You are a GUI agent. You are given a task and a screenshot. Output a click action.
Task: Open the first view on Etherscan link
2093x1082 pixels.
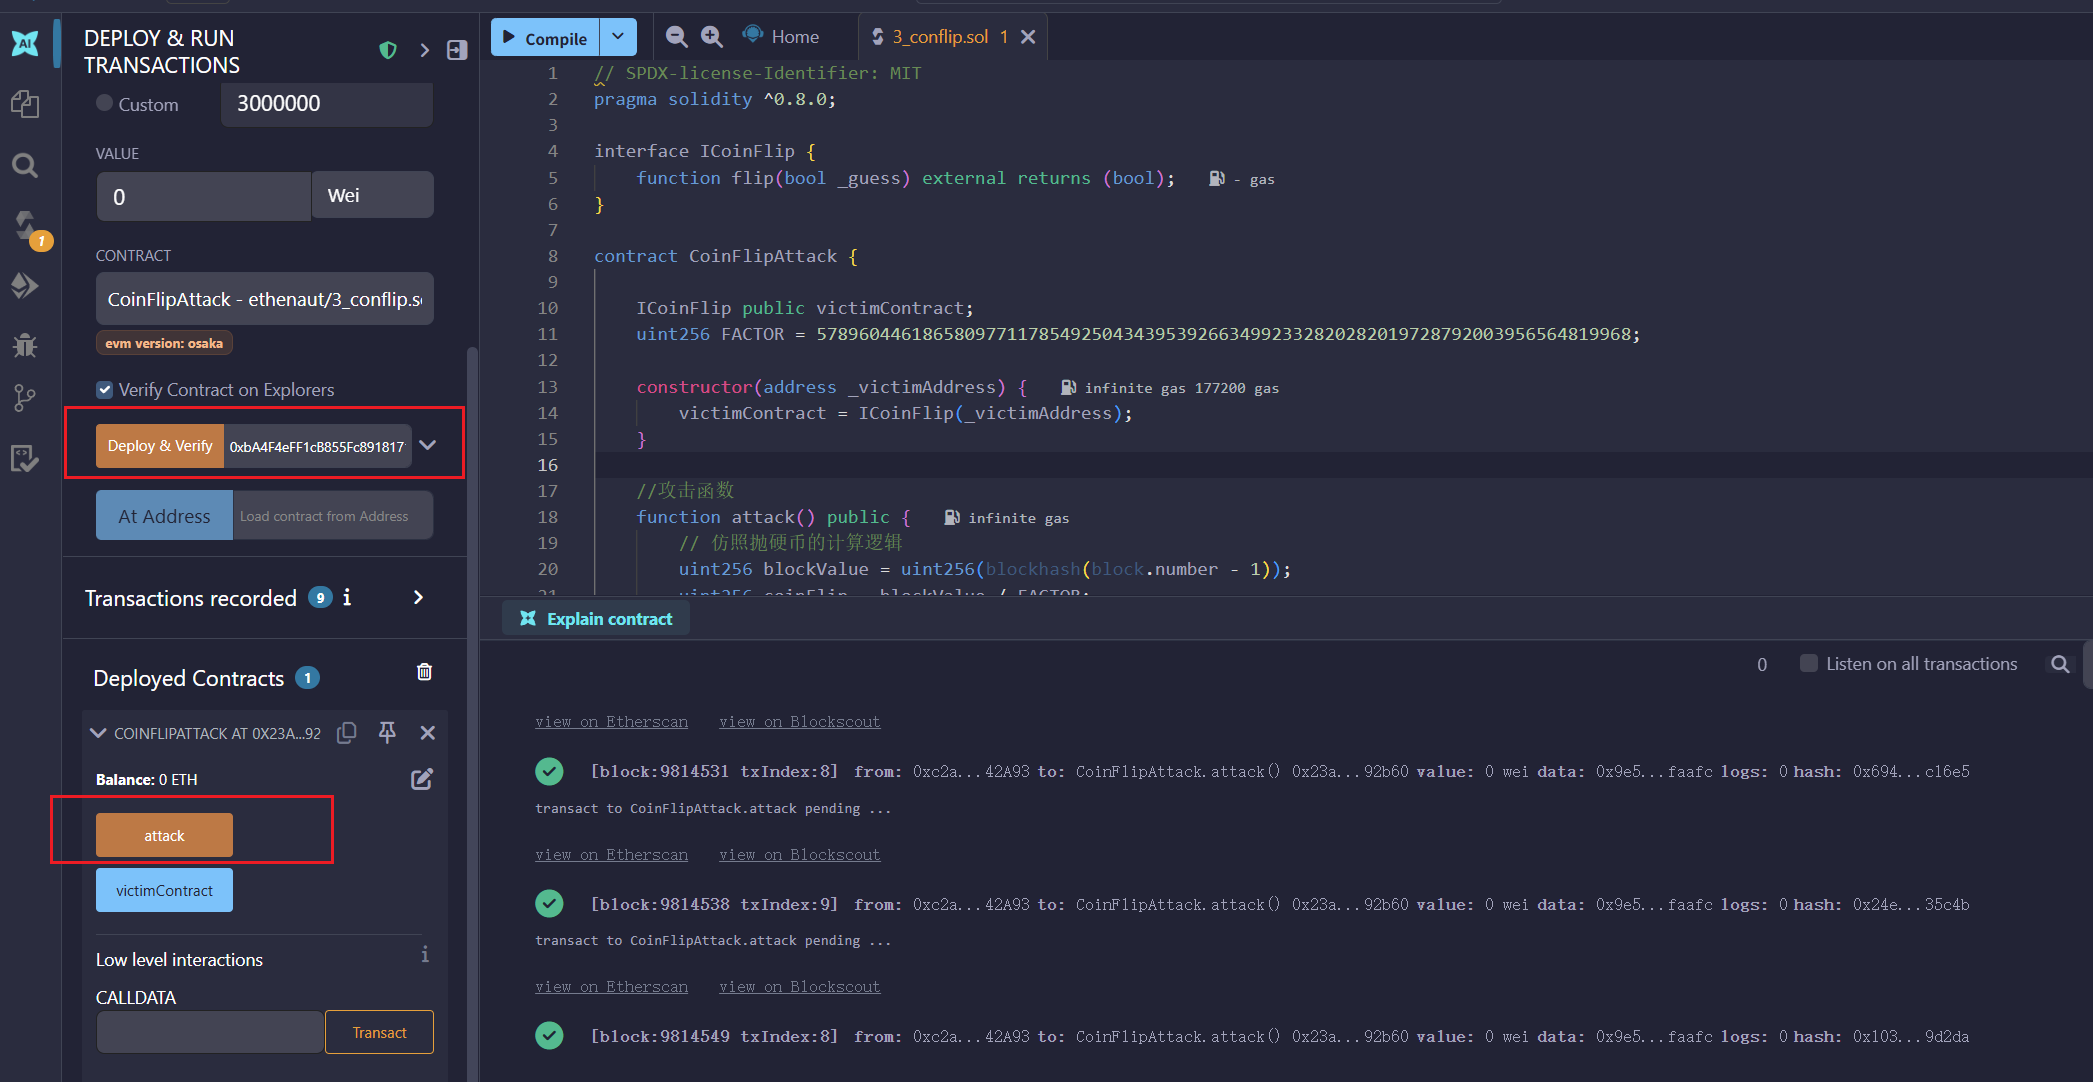pos(611,722)
